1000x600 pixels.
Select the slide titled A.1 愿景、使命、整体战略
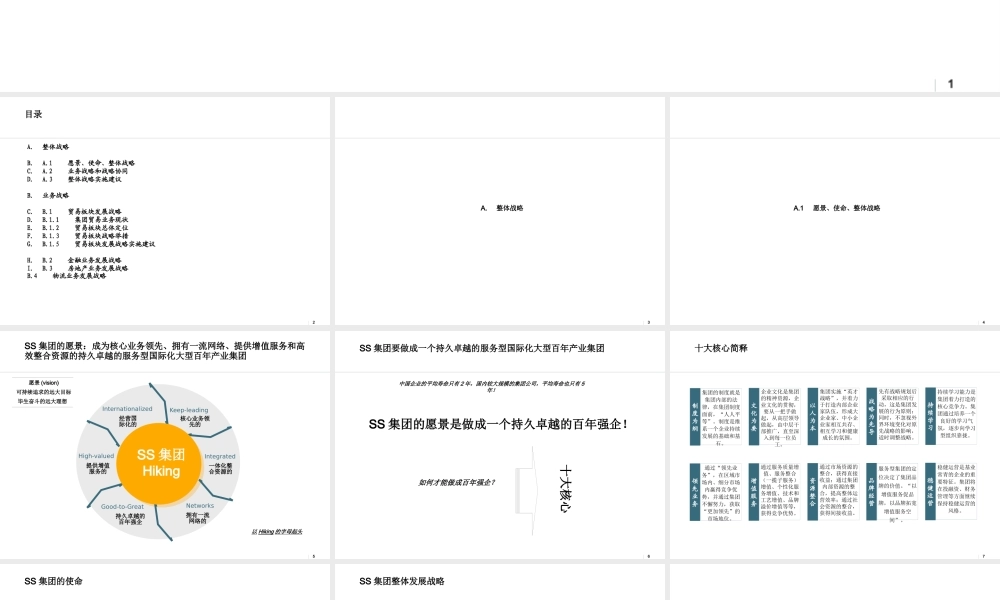(x=835, y=211)
